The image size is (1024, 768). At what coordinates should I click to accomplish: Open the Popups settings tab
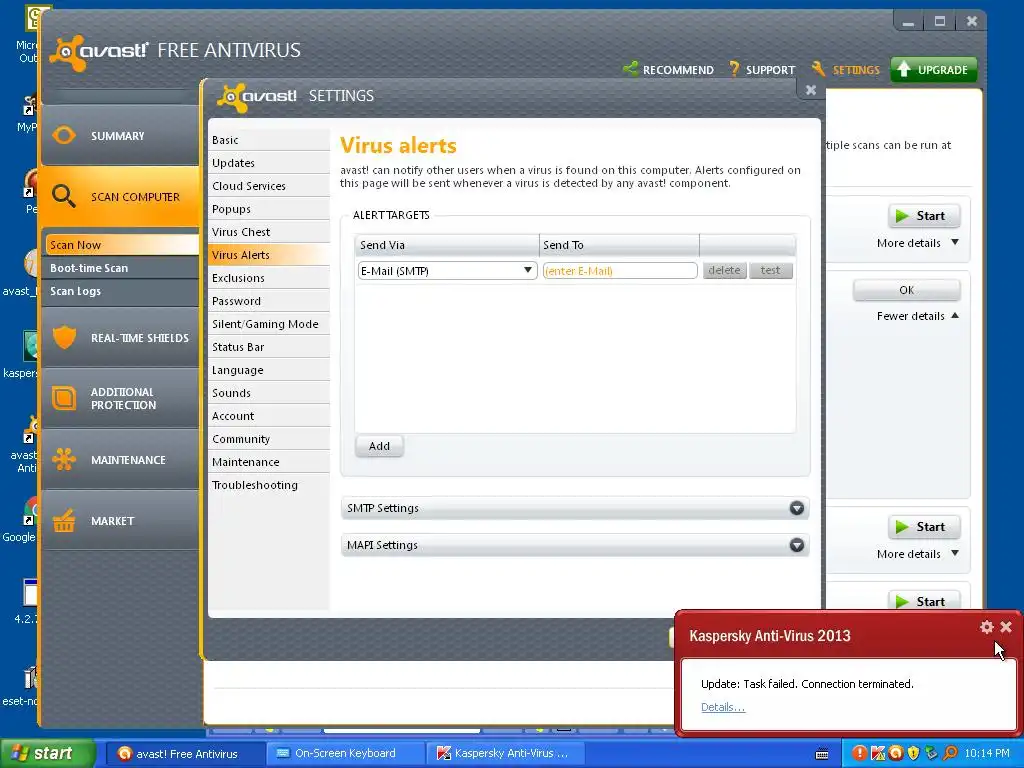tap(269, 209)
